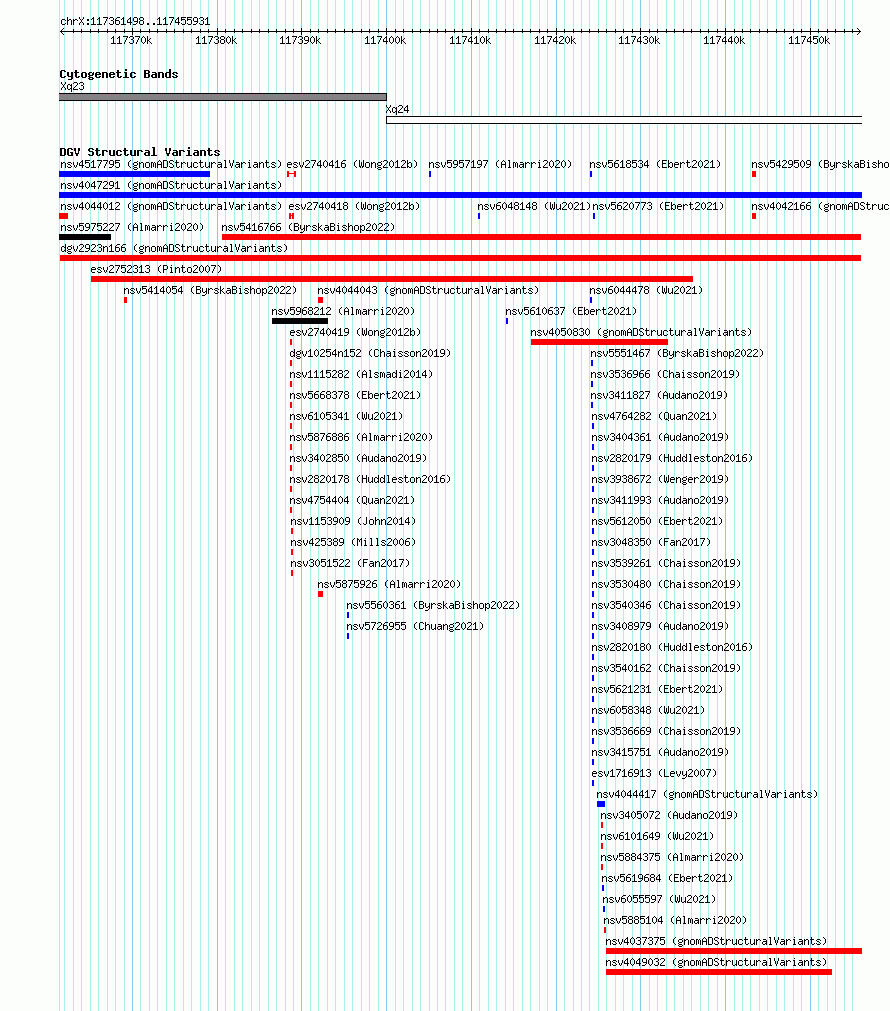The height and width of the screenshot is (1011, 890).
Task: Open nsv5618534 (Ebert2021) entry
Action: point(655,164)
